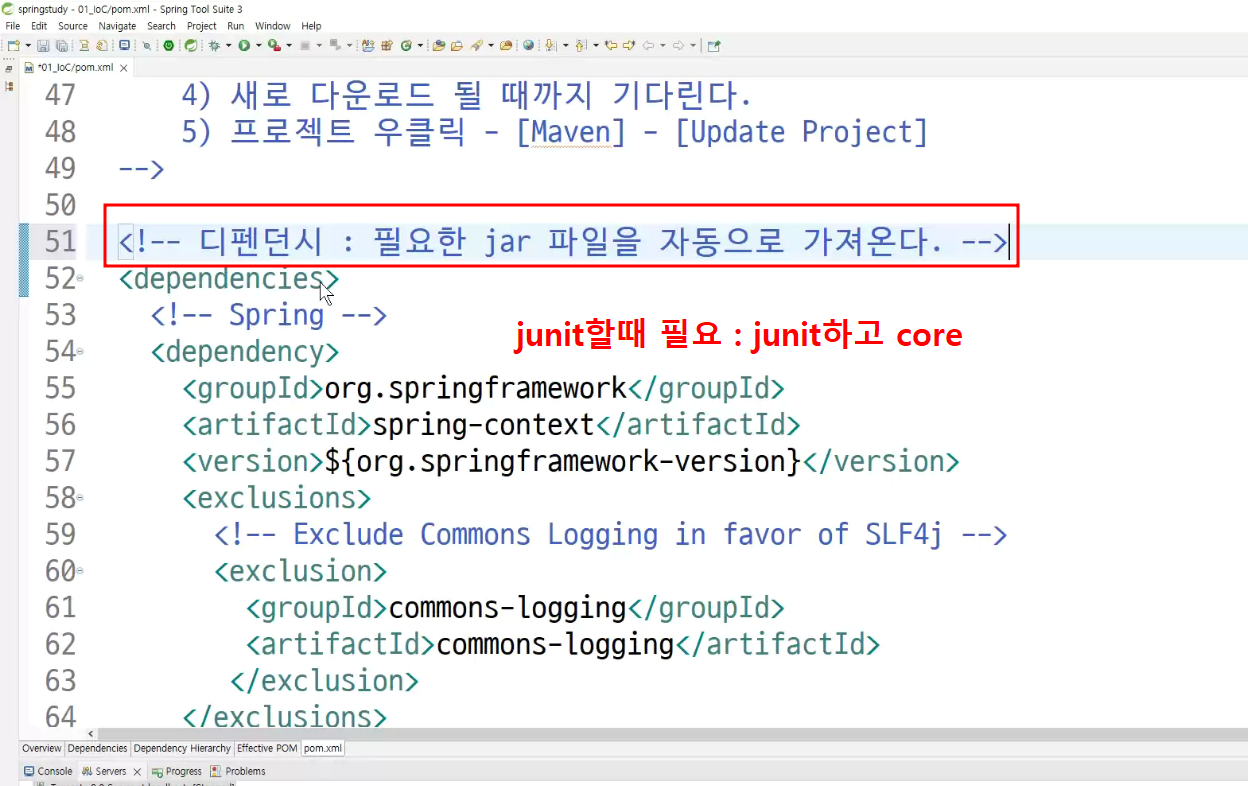Open the Run menu
This screenshot has height=786, width=1248.
click(235, 26)
